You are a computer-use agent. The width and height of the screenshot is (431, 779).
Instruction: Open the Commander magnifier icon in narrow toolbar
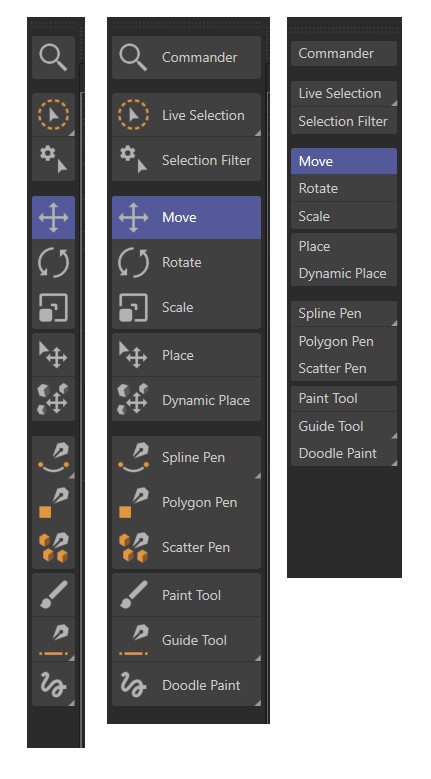point(54,57)
